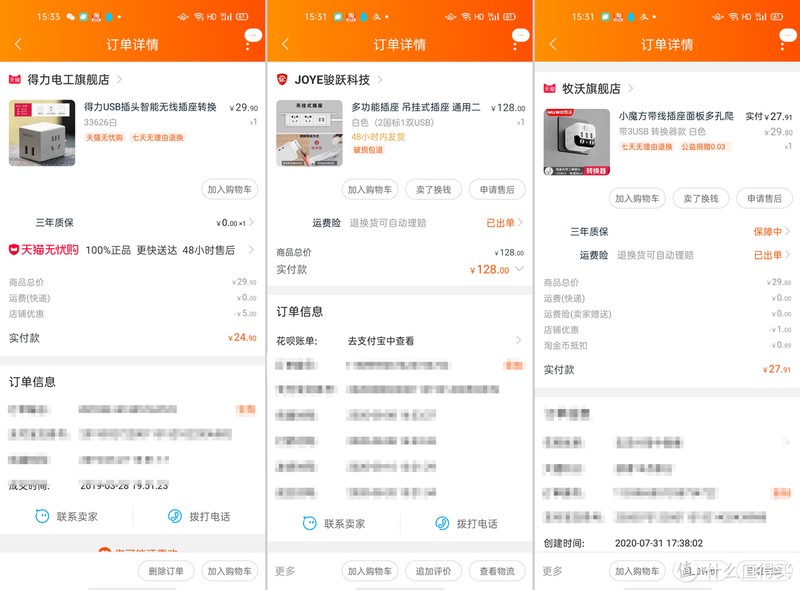
Task: Tap the Tmall logo beside 得力电工旗舰店
Action: (x=15, y=80)
